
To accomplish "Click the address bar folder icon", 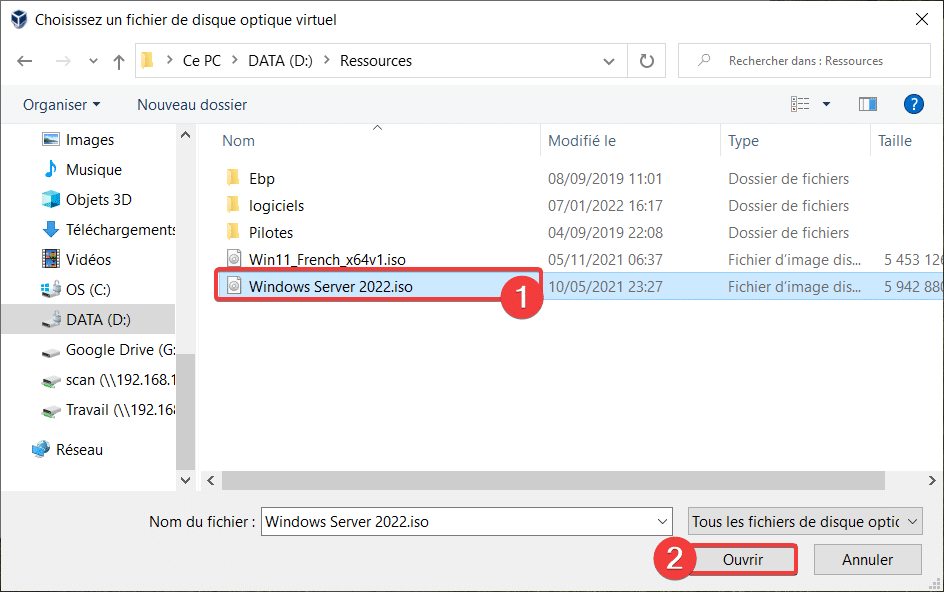I will click(x=147, y=60).
